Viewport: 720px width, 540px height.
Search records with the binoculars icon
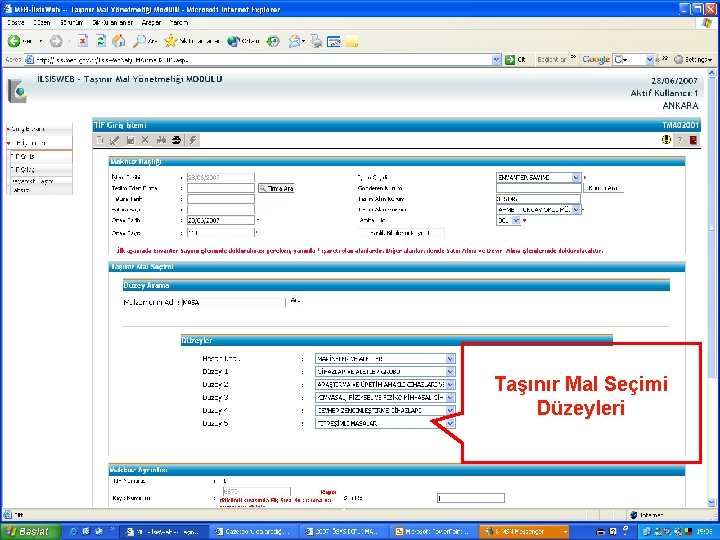pyautogui.click(x=161, y=140)
